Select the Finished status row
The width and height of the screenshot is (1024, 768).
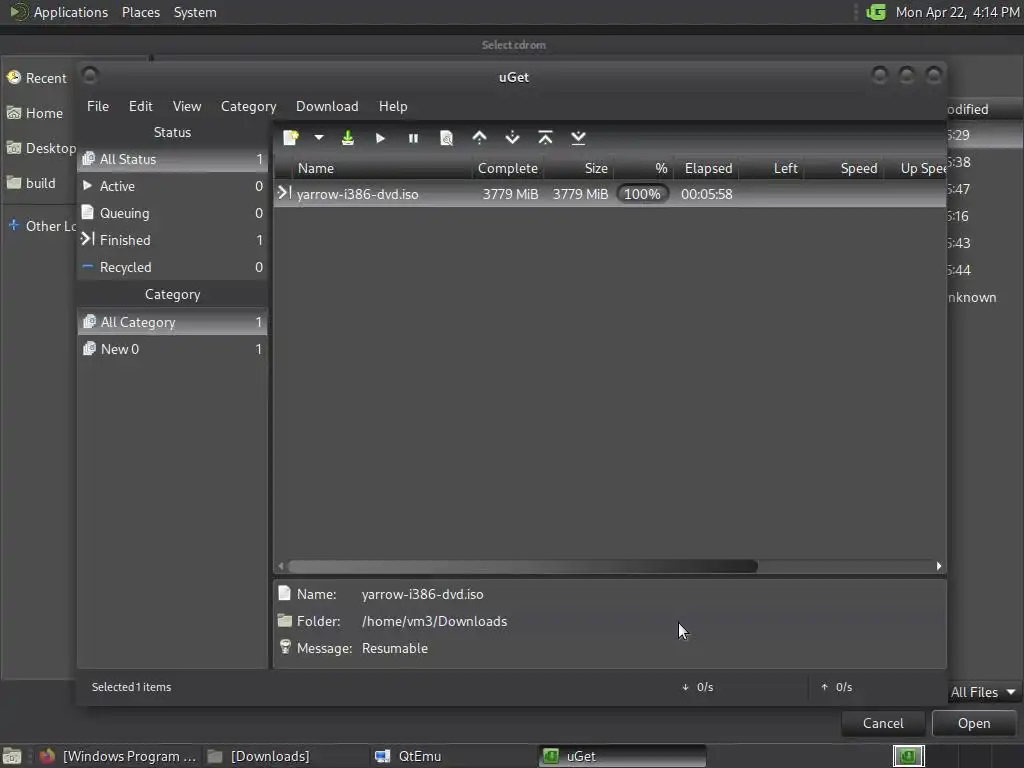click(x=172, y=240)
